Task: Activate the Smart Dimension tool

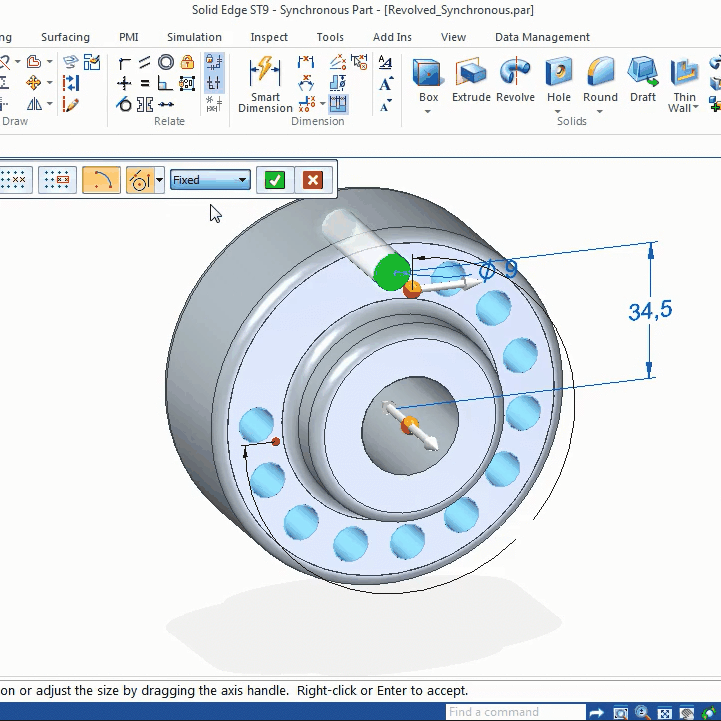Action: click(265, 85)
